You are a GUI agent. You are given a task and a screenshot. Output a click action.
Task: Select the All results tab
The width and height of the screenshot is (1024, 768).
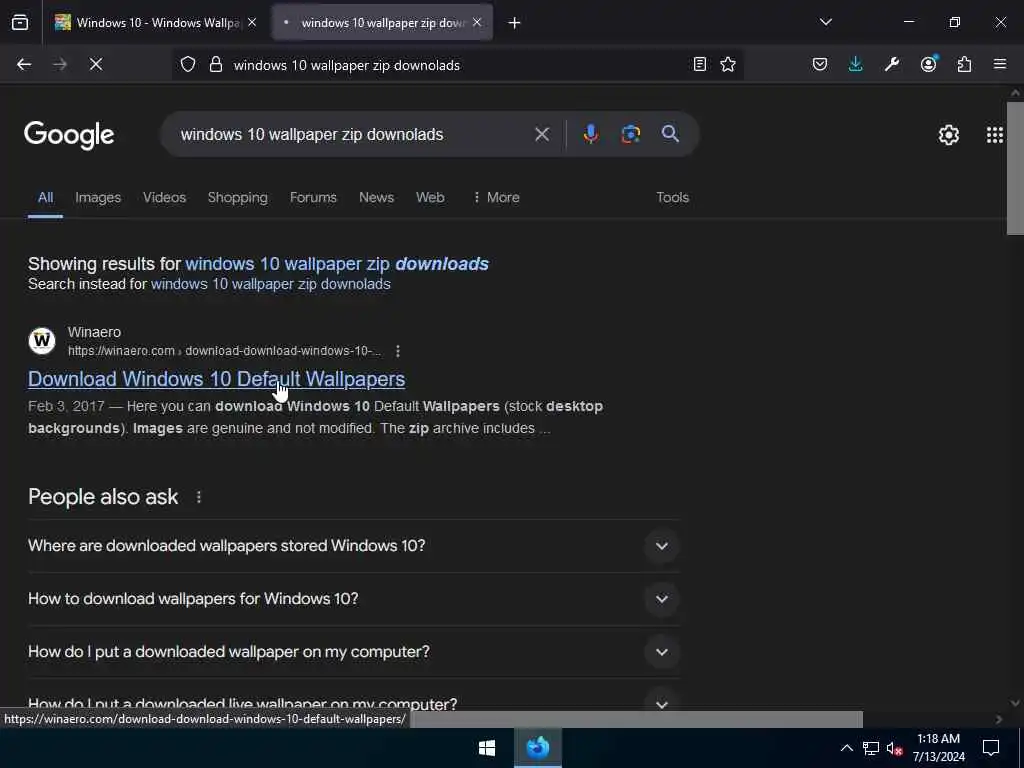(x=45, y=198)
